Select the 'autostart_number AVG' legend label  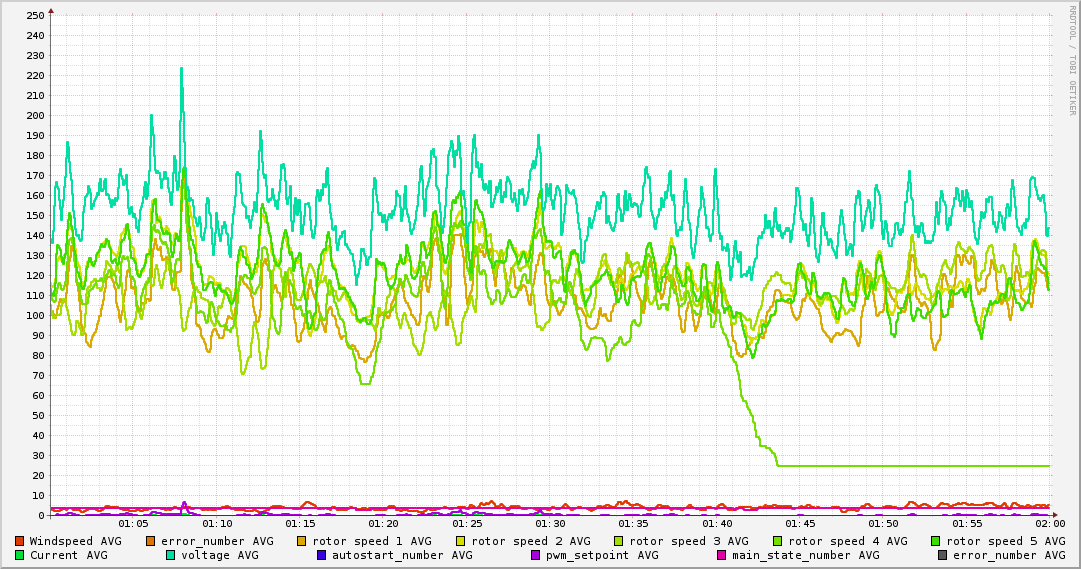(x=402, y=555)
